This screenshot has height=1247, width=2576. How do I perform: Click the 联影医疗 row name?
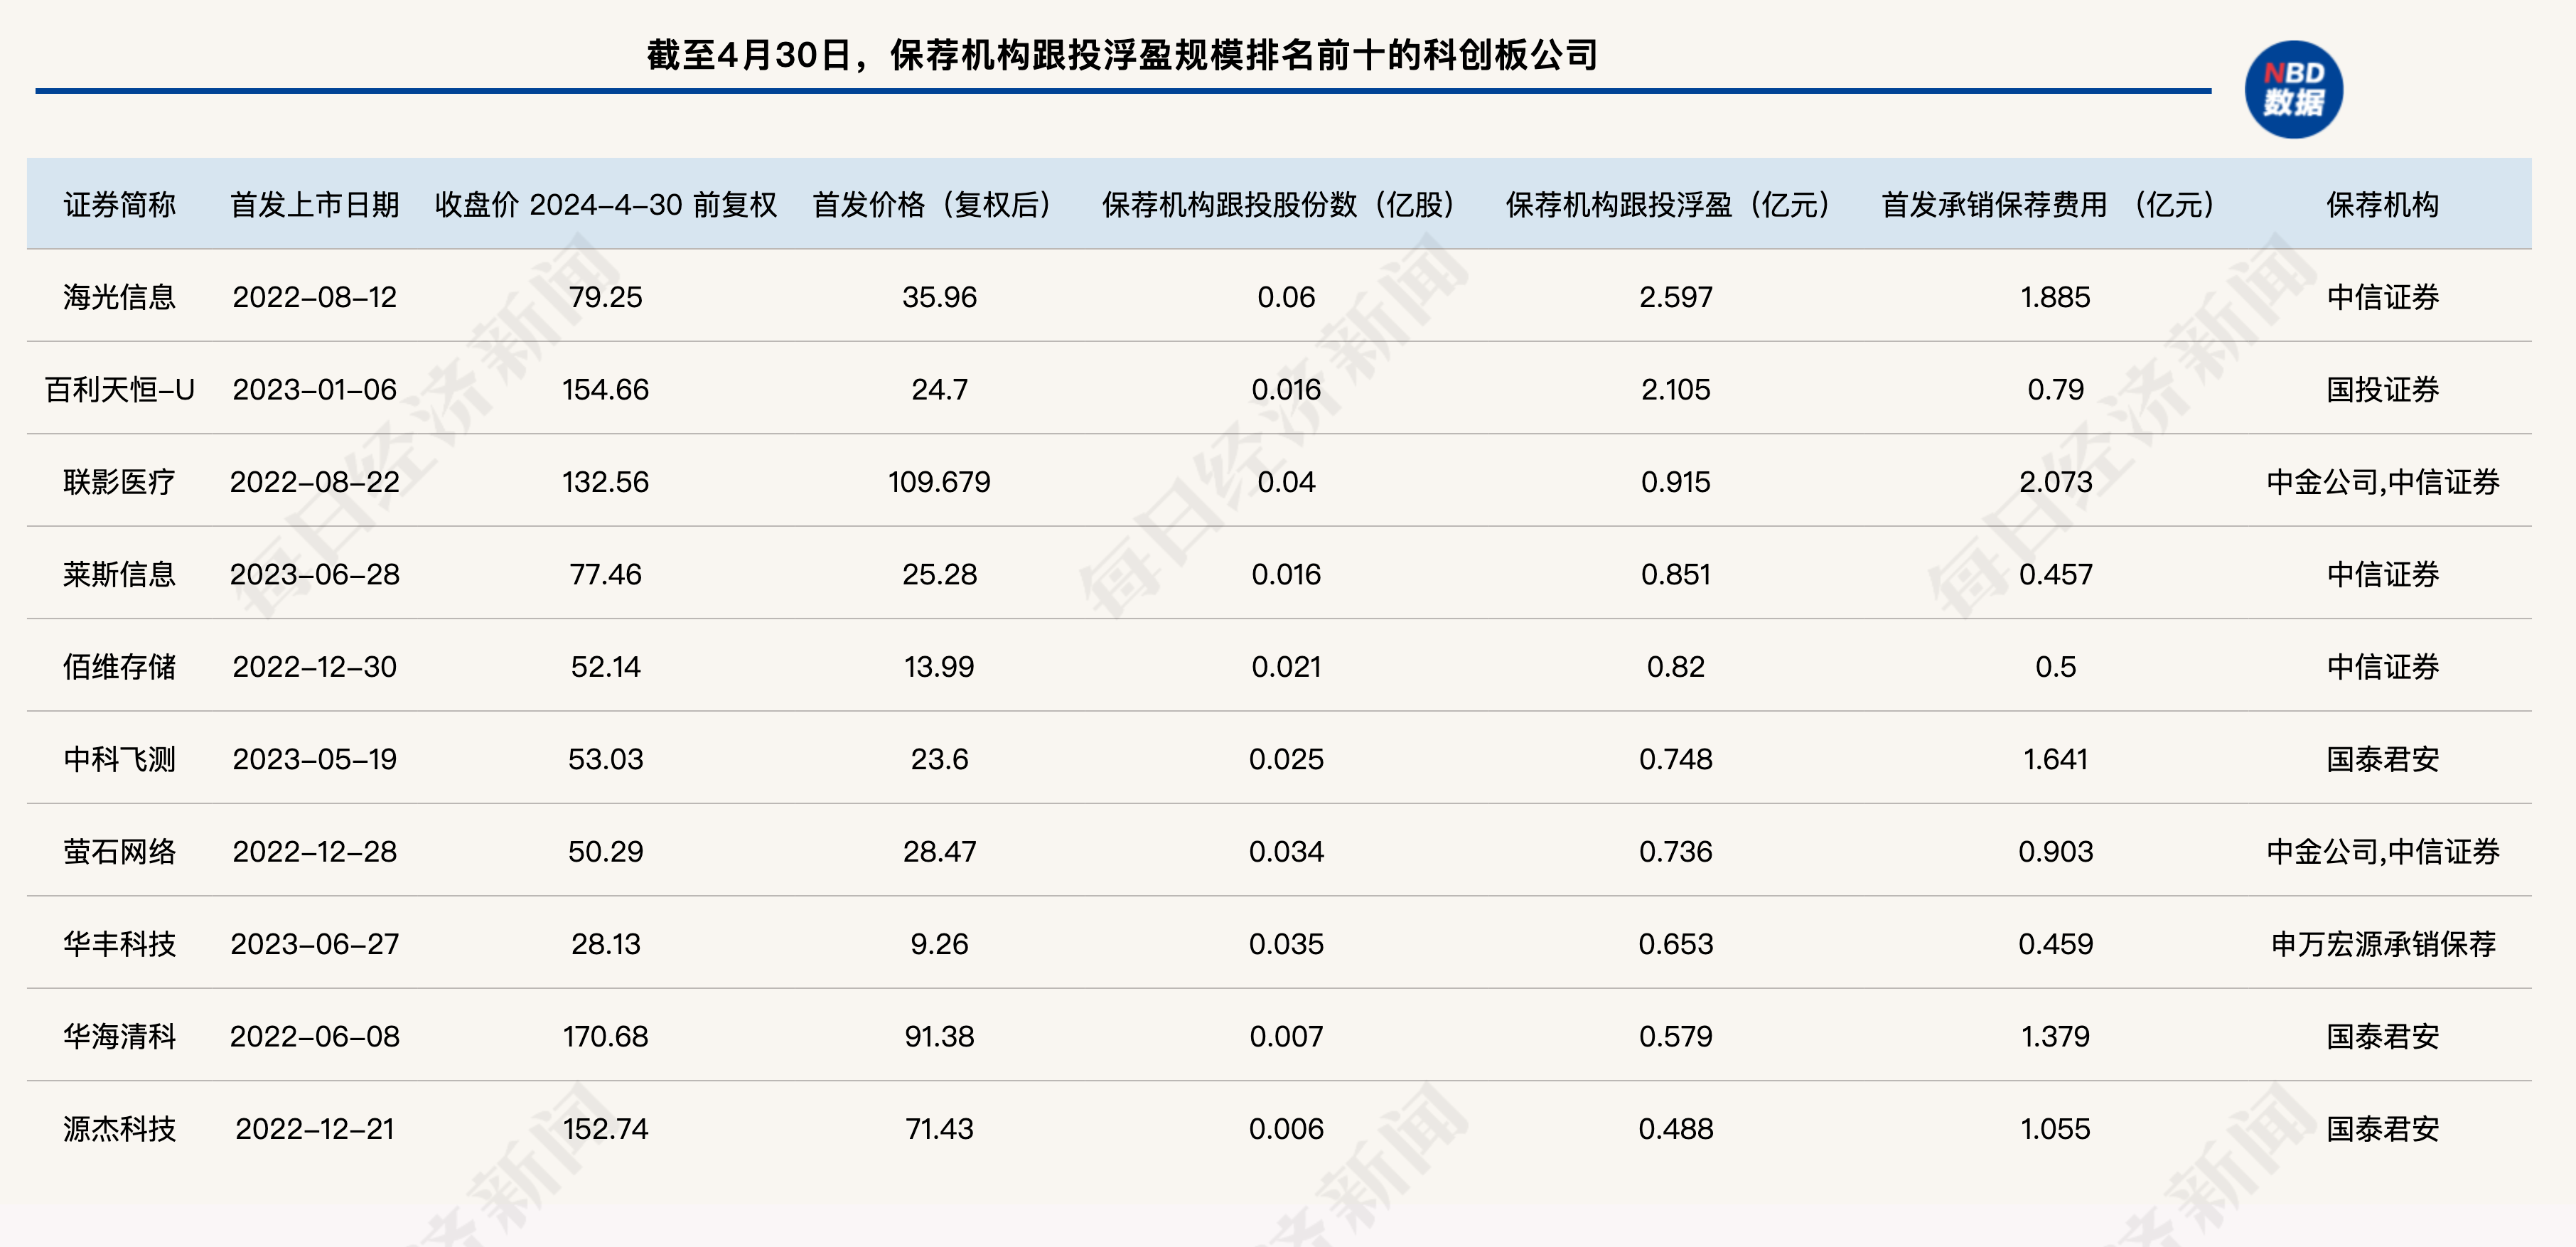click(119, 482)
